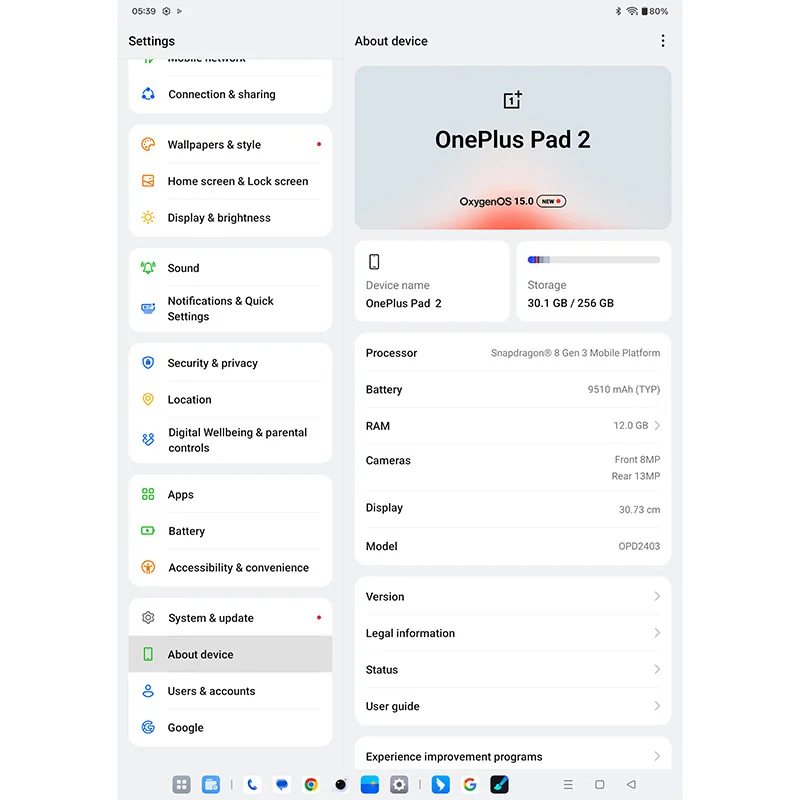Tap the Digital Wellbeing hearts icon
The height and width of the screenshot is (800, 800).
tap(148, 439)
